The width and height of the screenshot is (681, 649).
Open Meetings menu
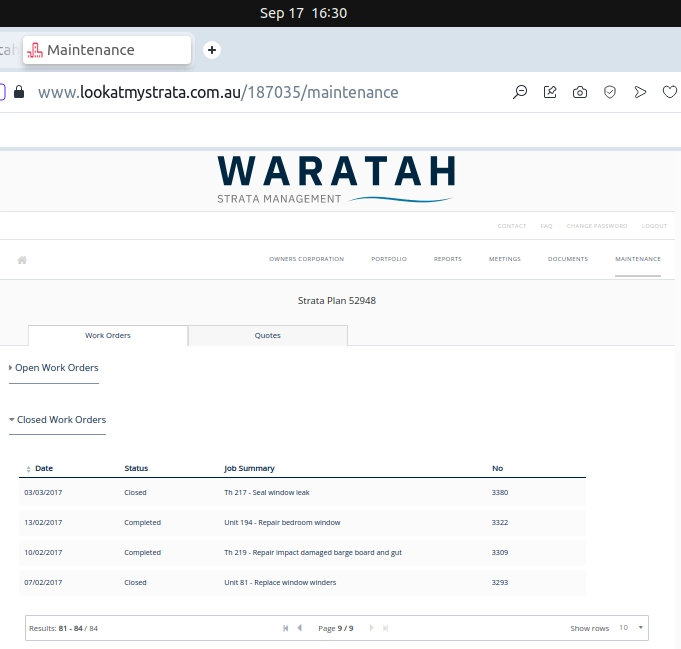coord(505,259)
